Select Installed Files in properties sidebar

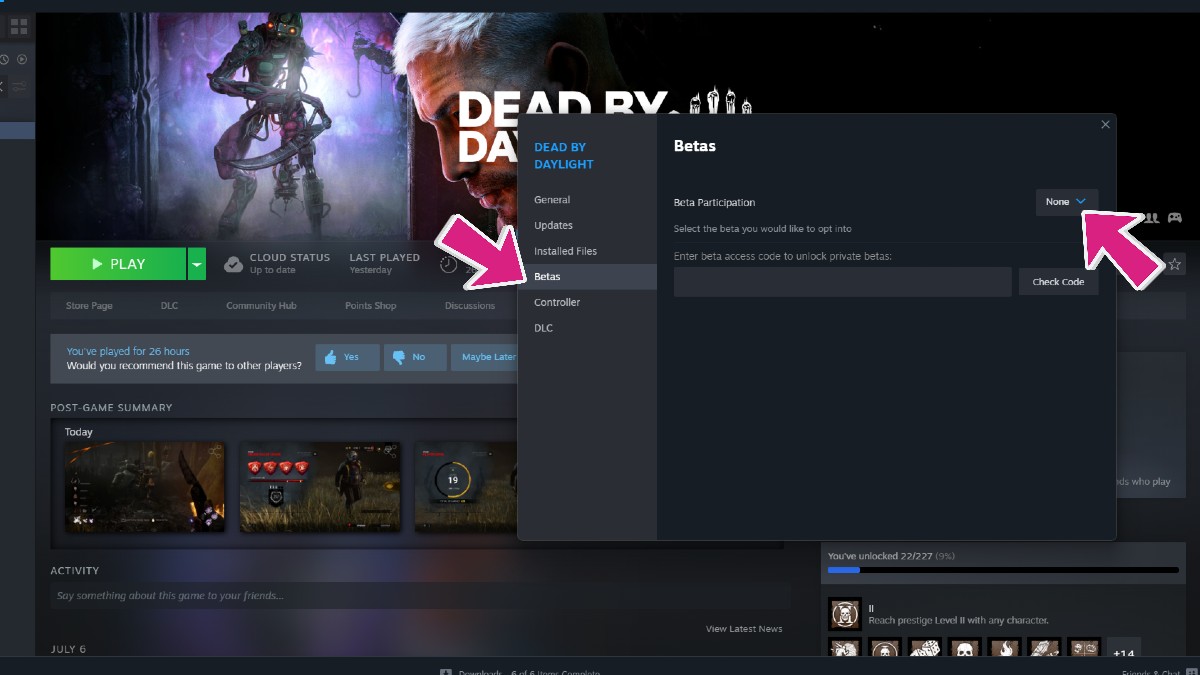(x=587, y=251)
